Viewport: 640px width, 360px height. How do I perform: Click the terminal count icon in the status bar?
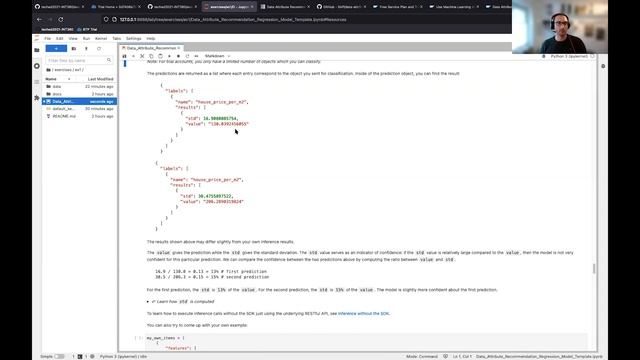point(80,356)
